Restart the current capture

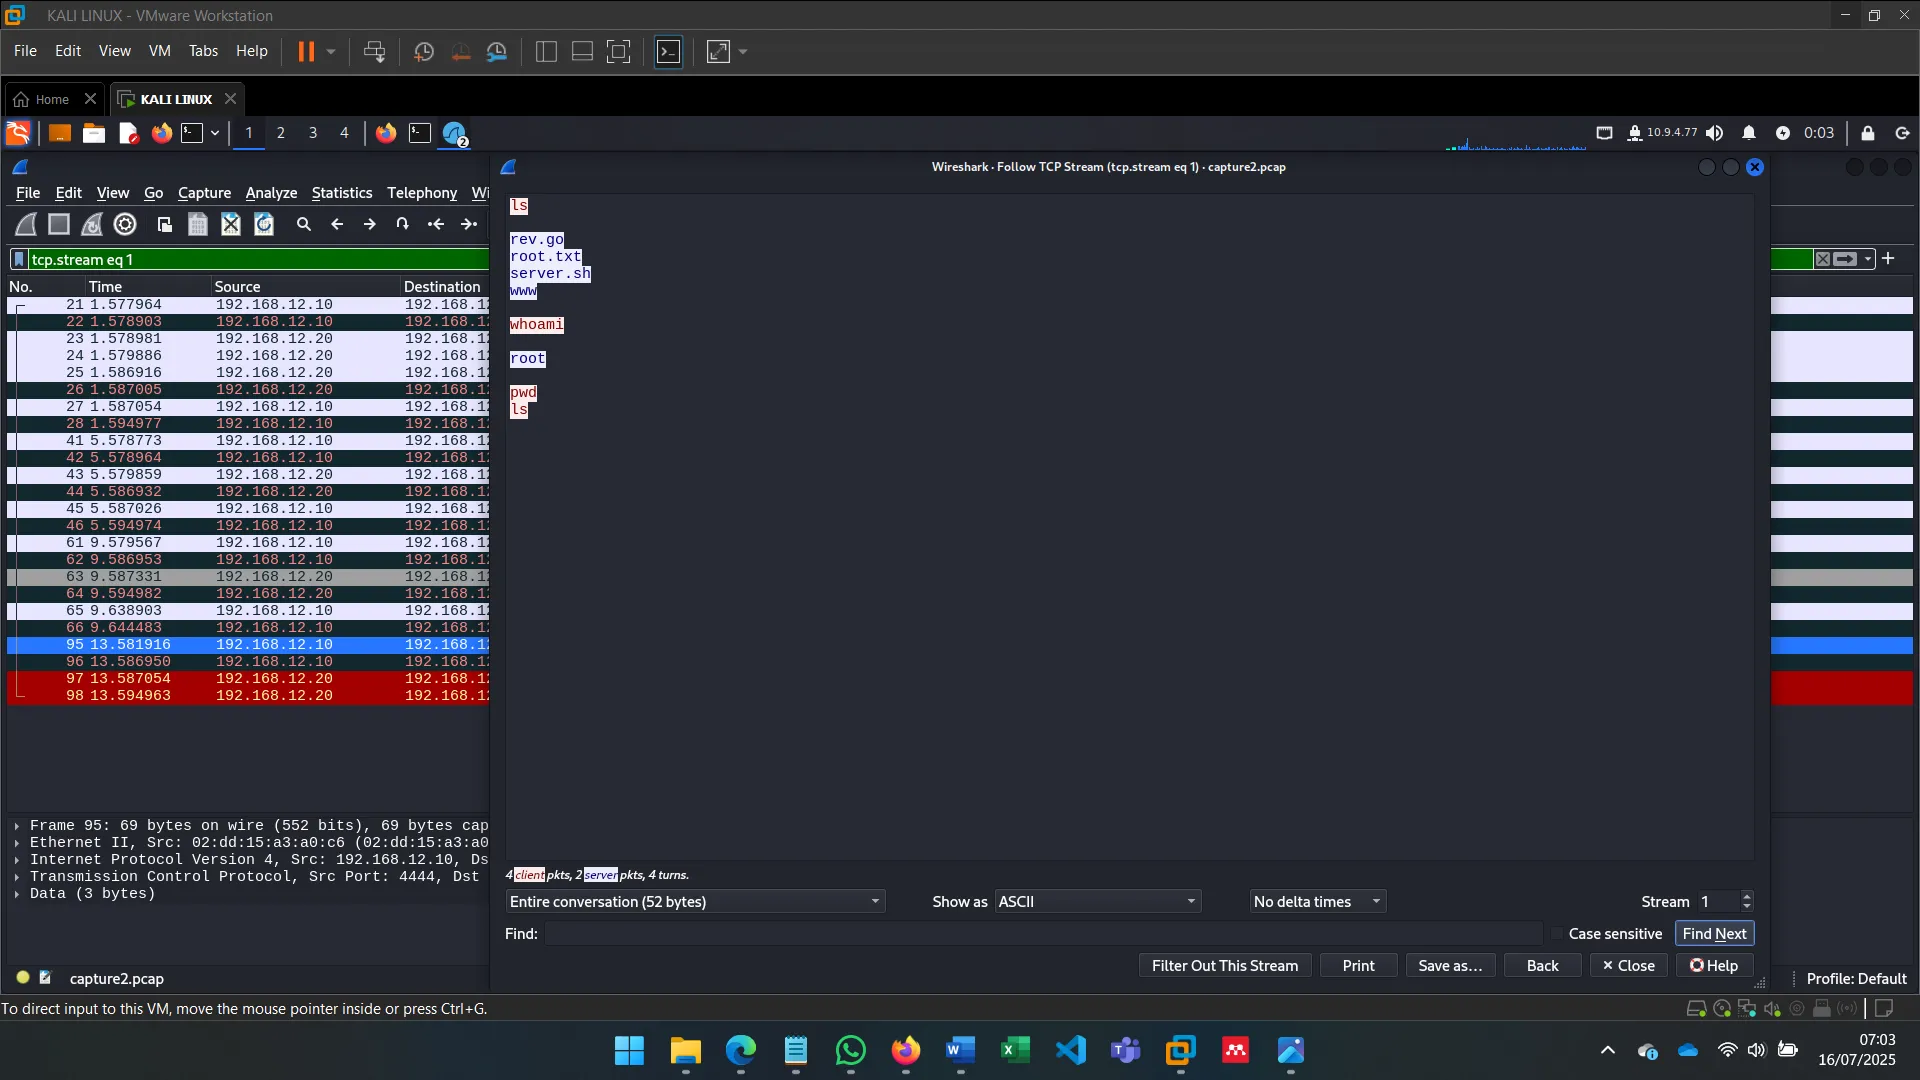(92, 224)
